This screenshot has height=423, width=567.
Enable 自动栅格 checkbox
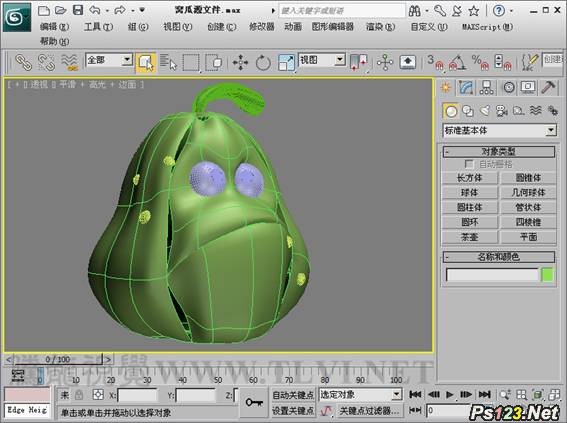(469, 164)
